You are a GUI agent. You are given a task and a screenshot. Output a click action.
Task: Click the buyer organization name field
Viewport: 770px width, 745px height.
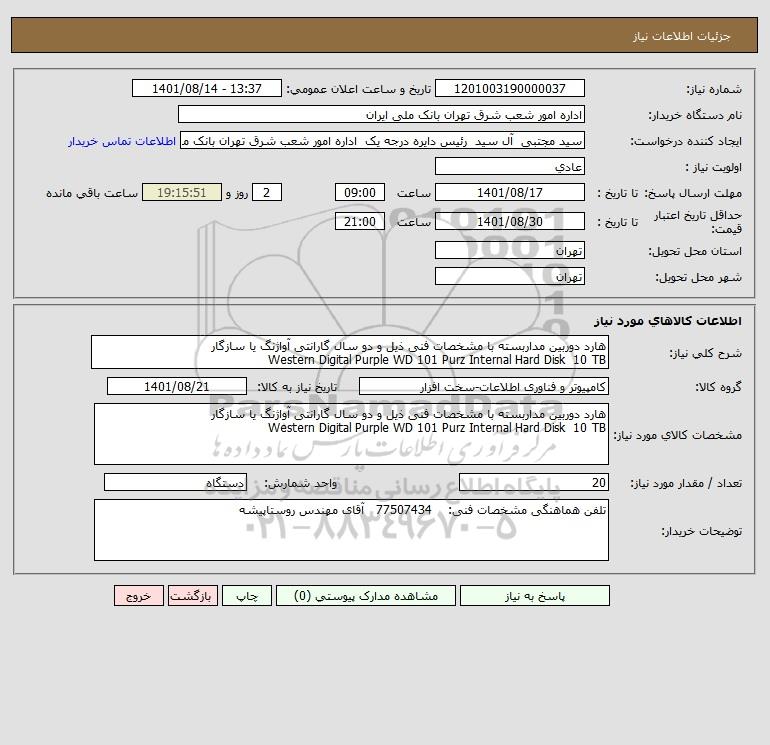tap(381, 114)
